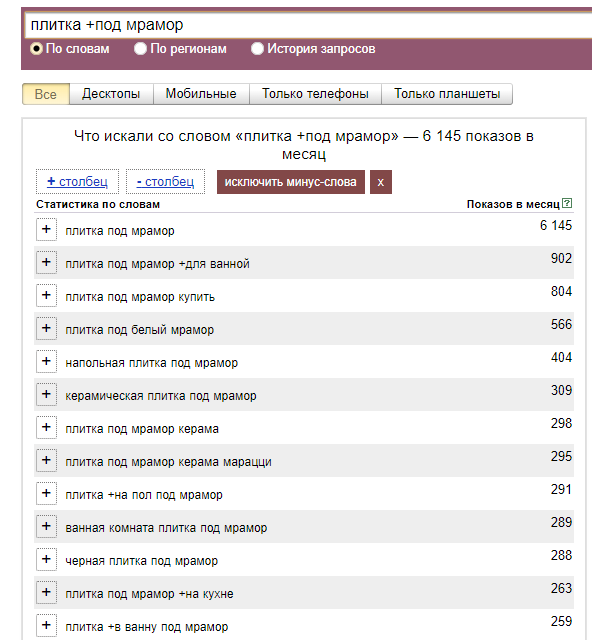The image size is (592, 640).
Task: Add 'плитка под белый мрамор' using plus icon
Action: pyautogui.click(x=46, y=328)
